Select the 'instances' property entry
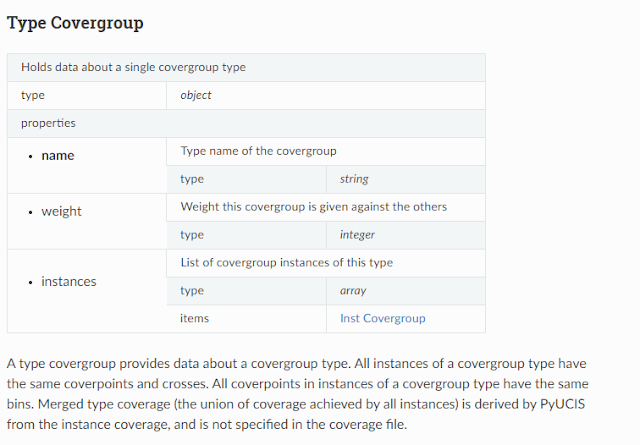The image size is (640, 445). (x=68, y=281)
